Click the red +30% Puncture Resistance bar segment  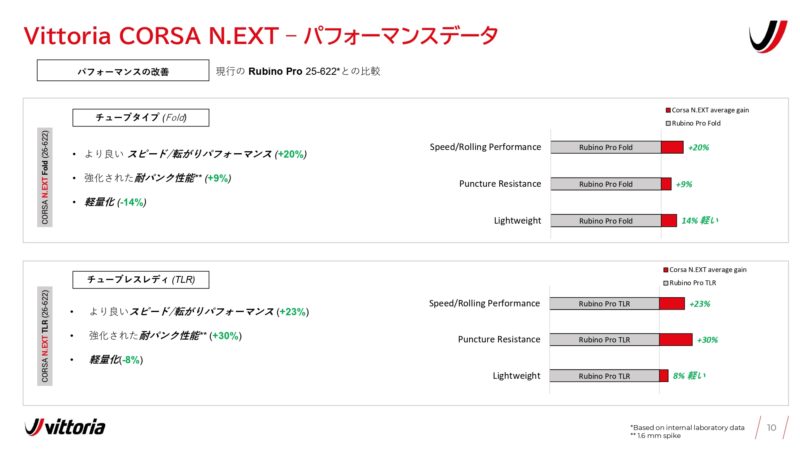pos(676,340)
